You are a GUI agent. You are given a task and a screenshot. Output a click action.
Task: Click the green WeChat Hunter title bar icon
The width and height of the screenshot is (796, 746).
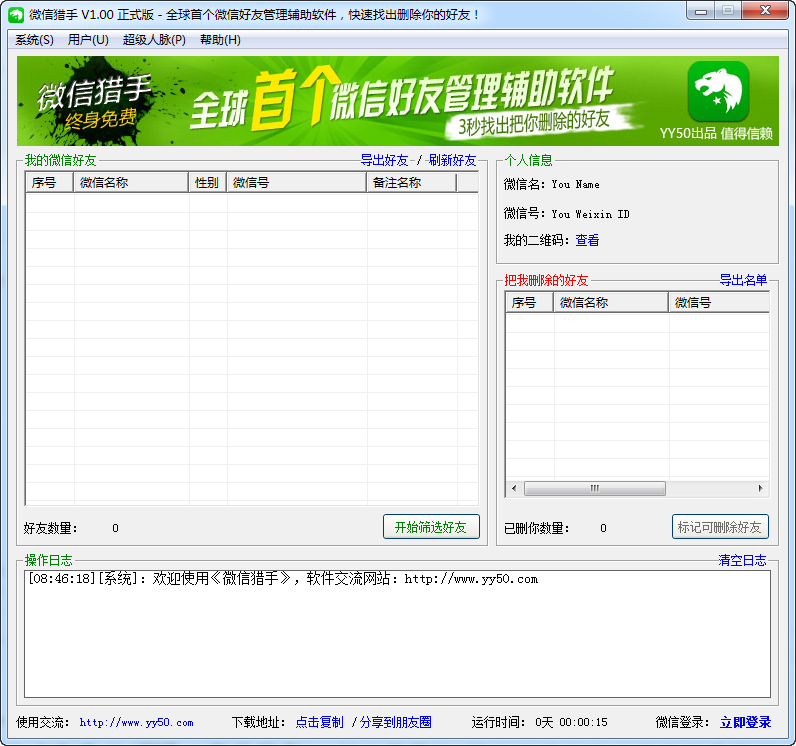coord(16,14)
